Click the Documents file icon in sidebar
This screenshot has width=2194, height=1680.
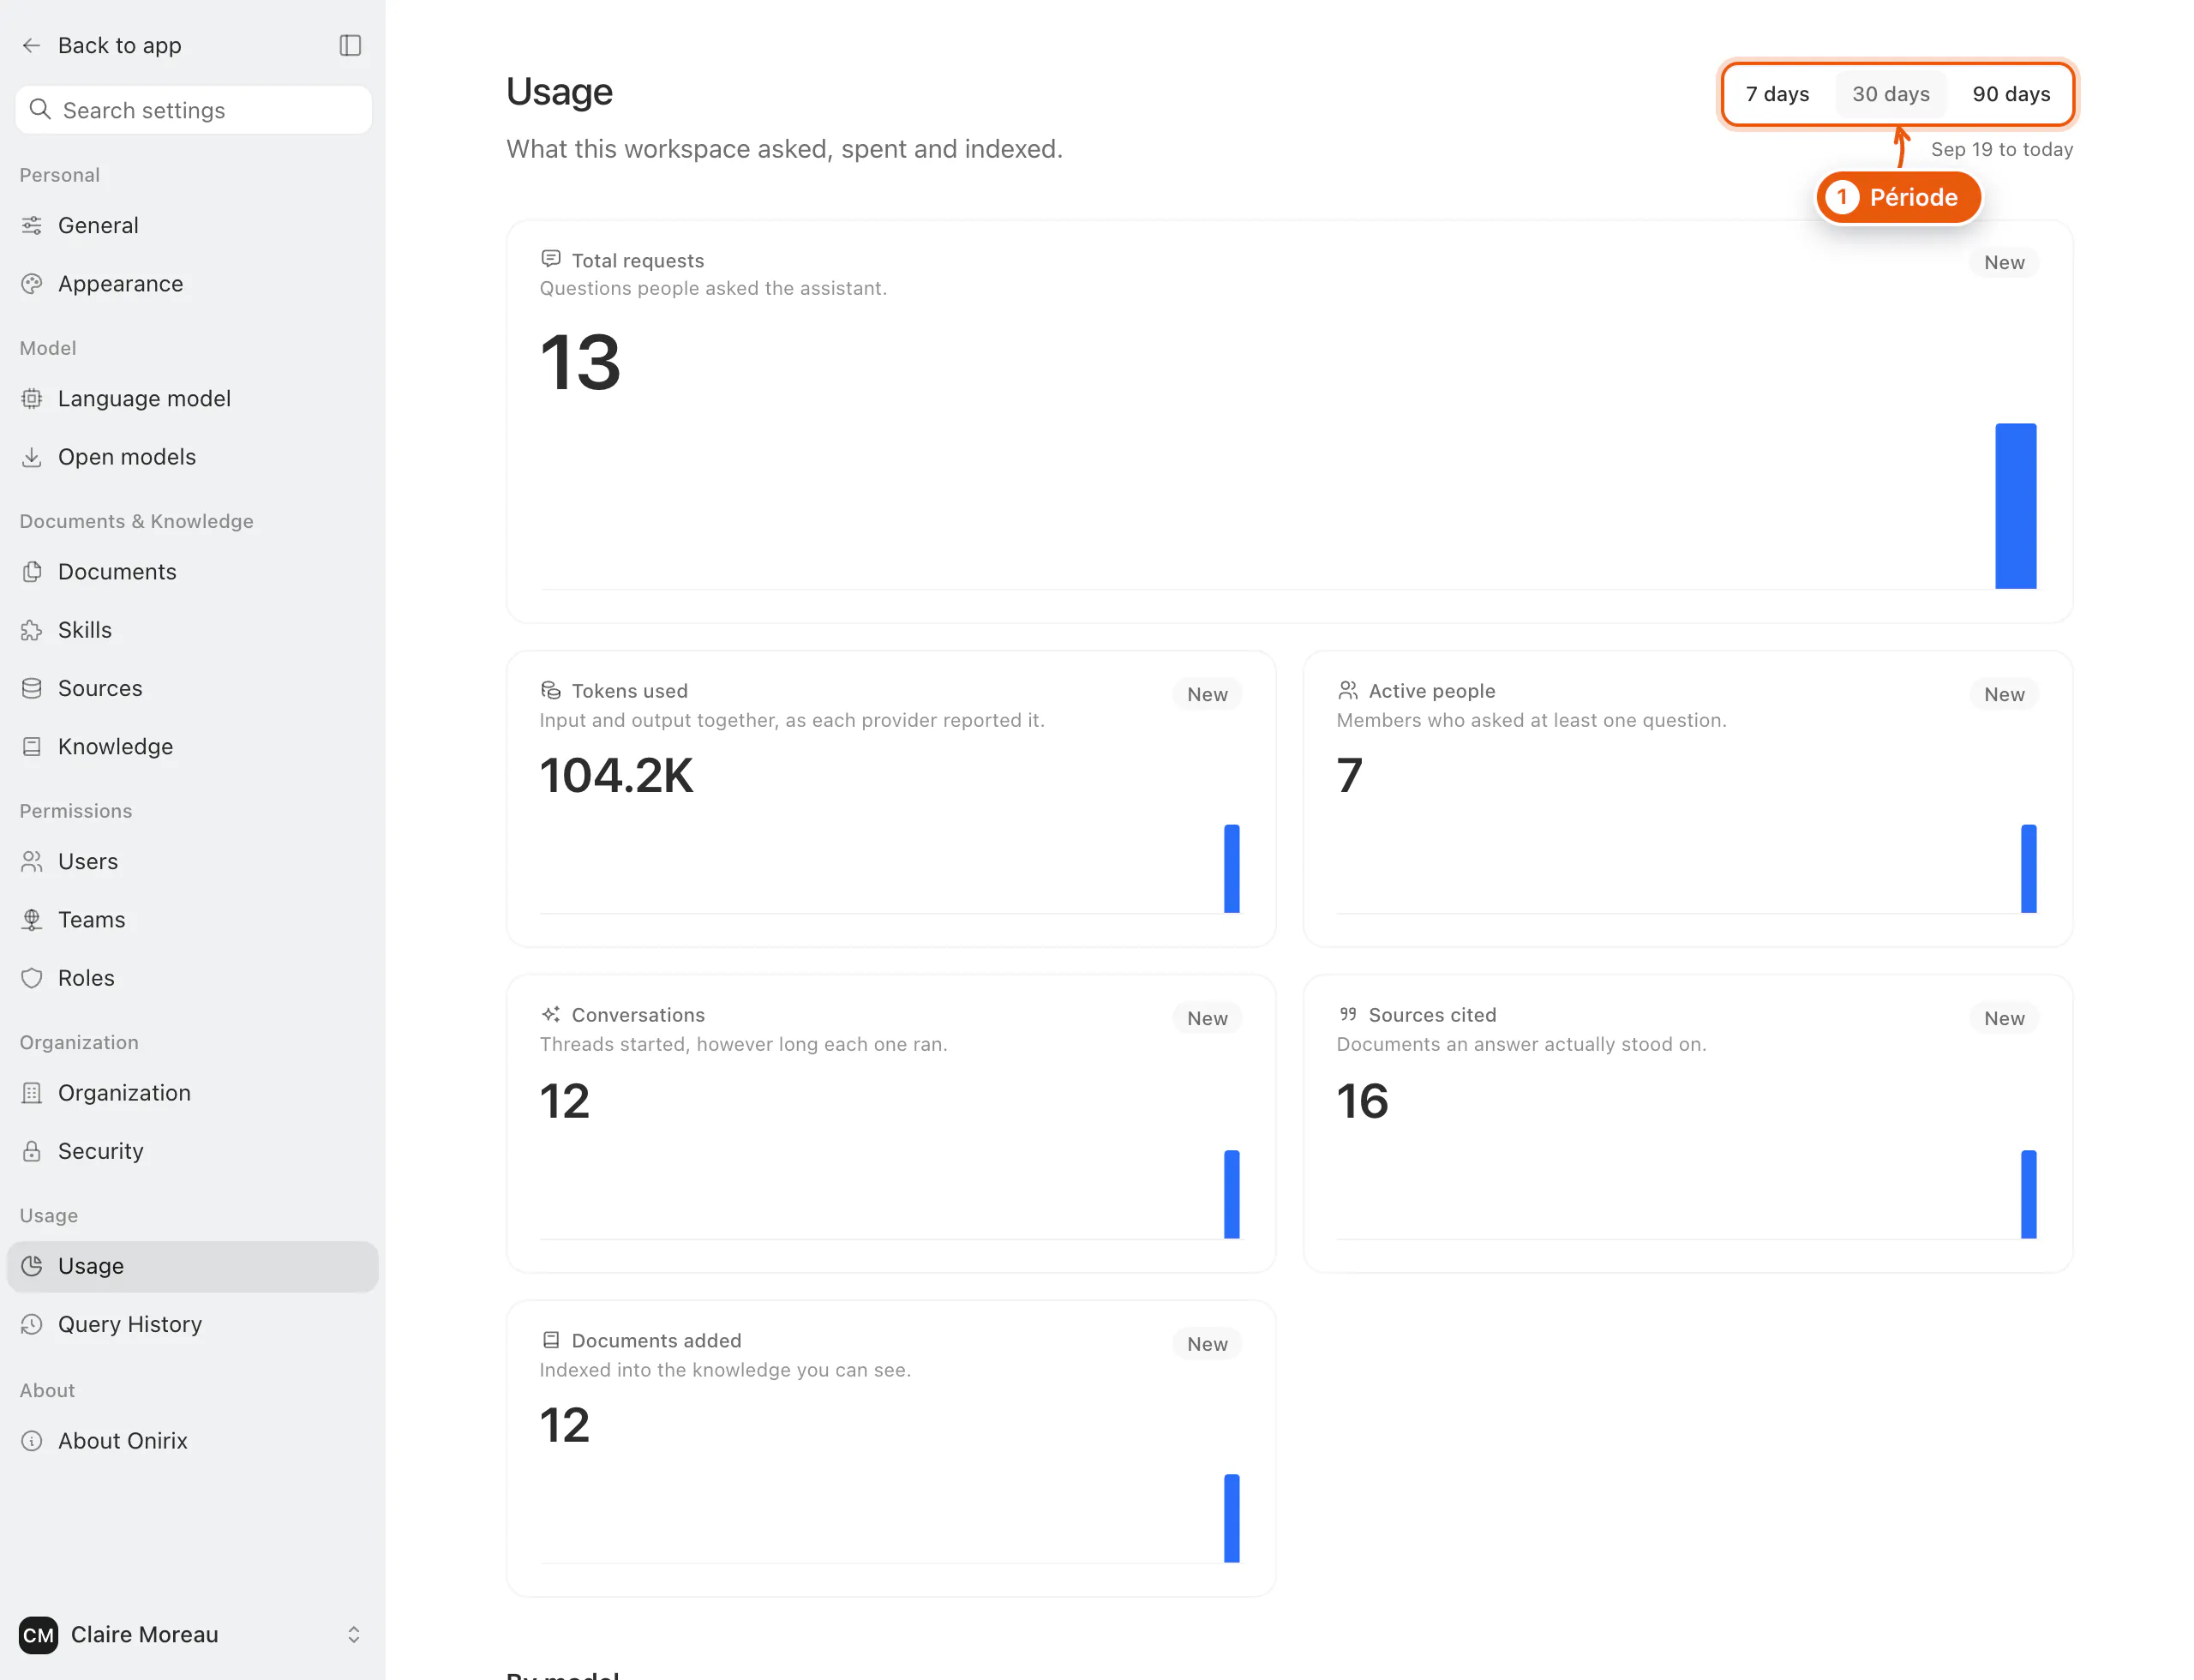coord(32,571)
